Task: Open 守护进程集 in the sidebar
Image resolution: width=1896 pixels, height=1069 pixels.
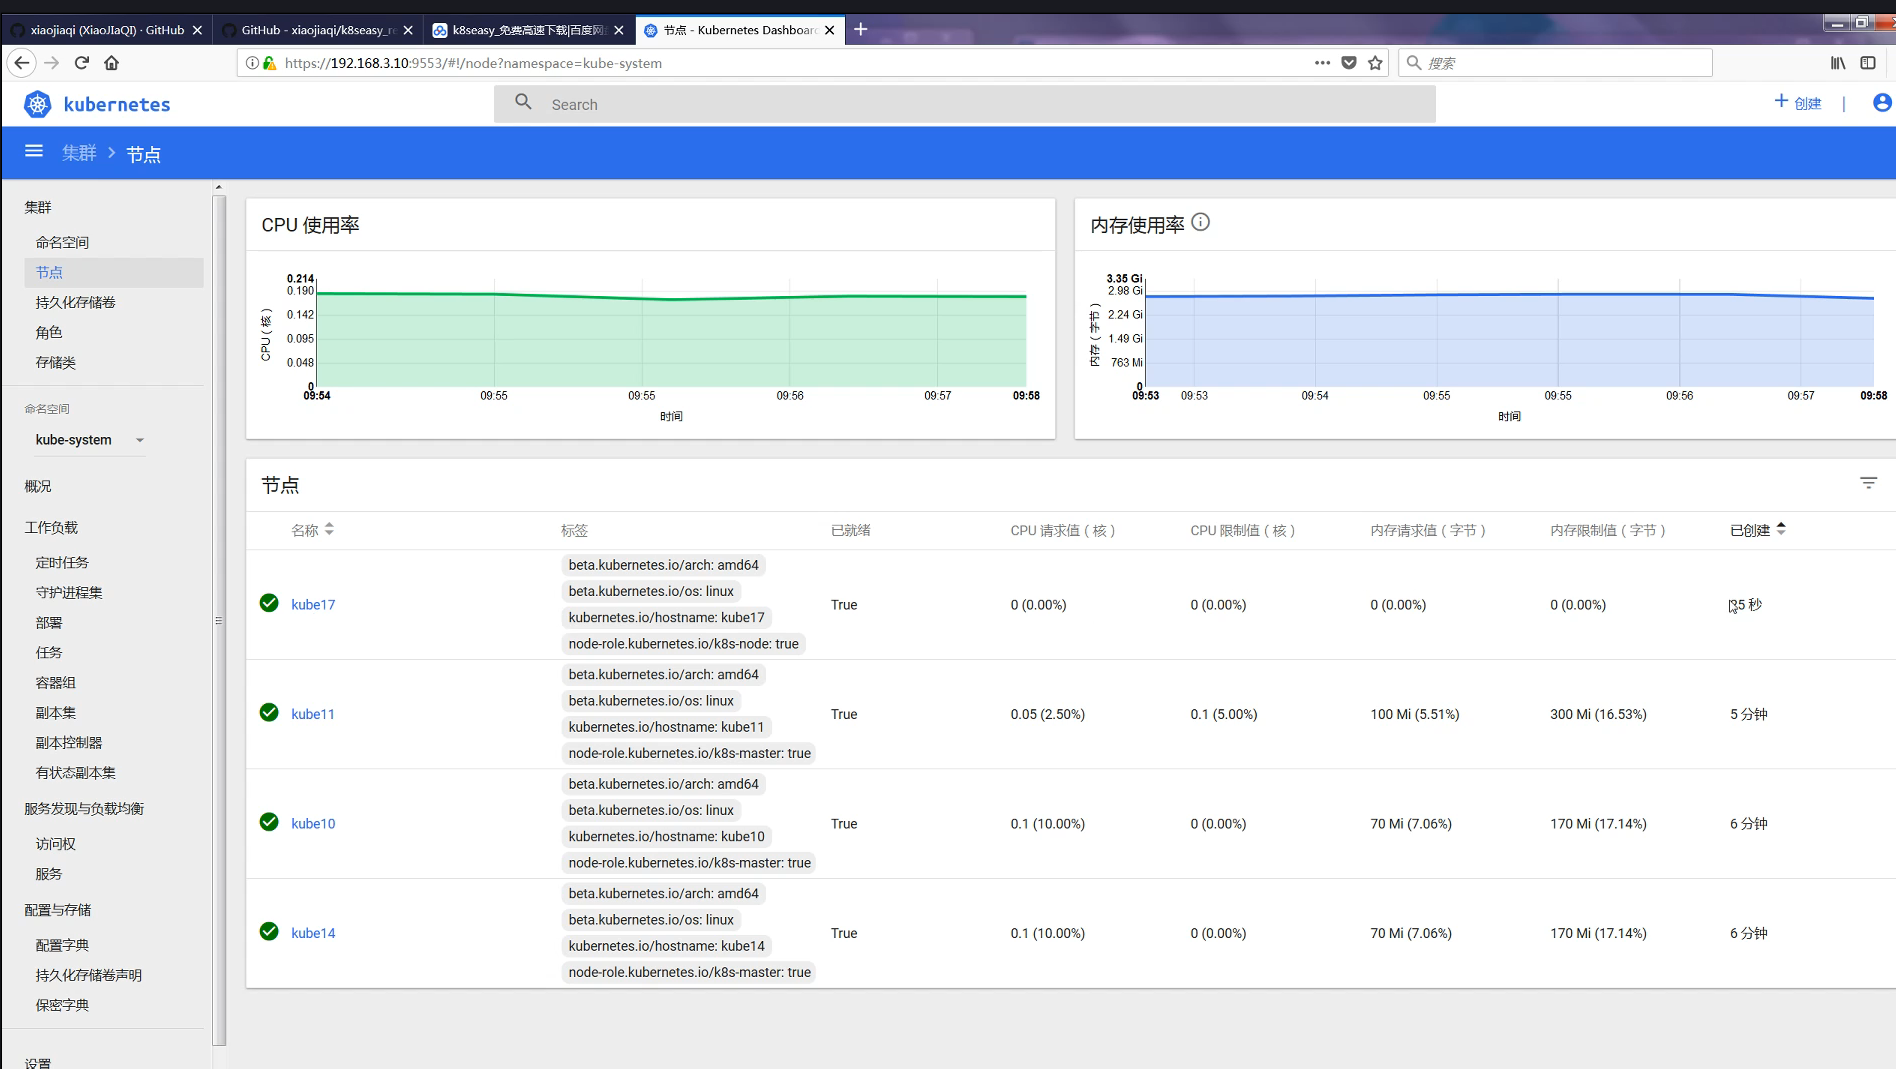Action: tap(69, 592)
